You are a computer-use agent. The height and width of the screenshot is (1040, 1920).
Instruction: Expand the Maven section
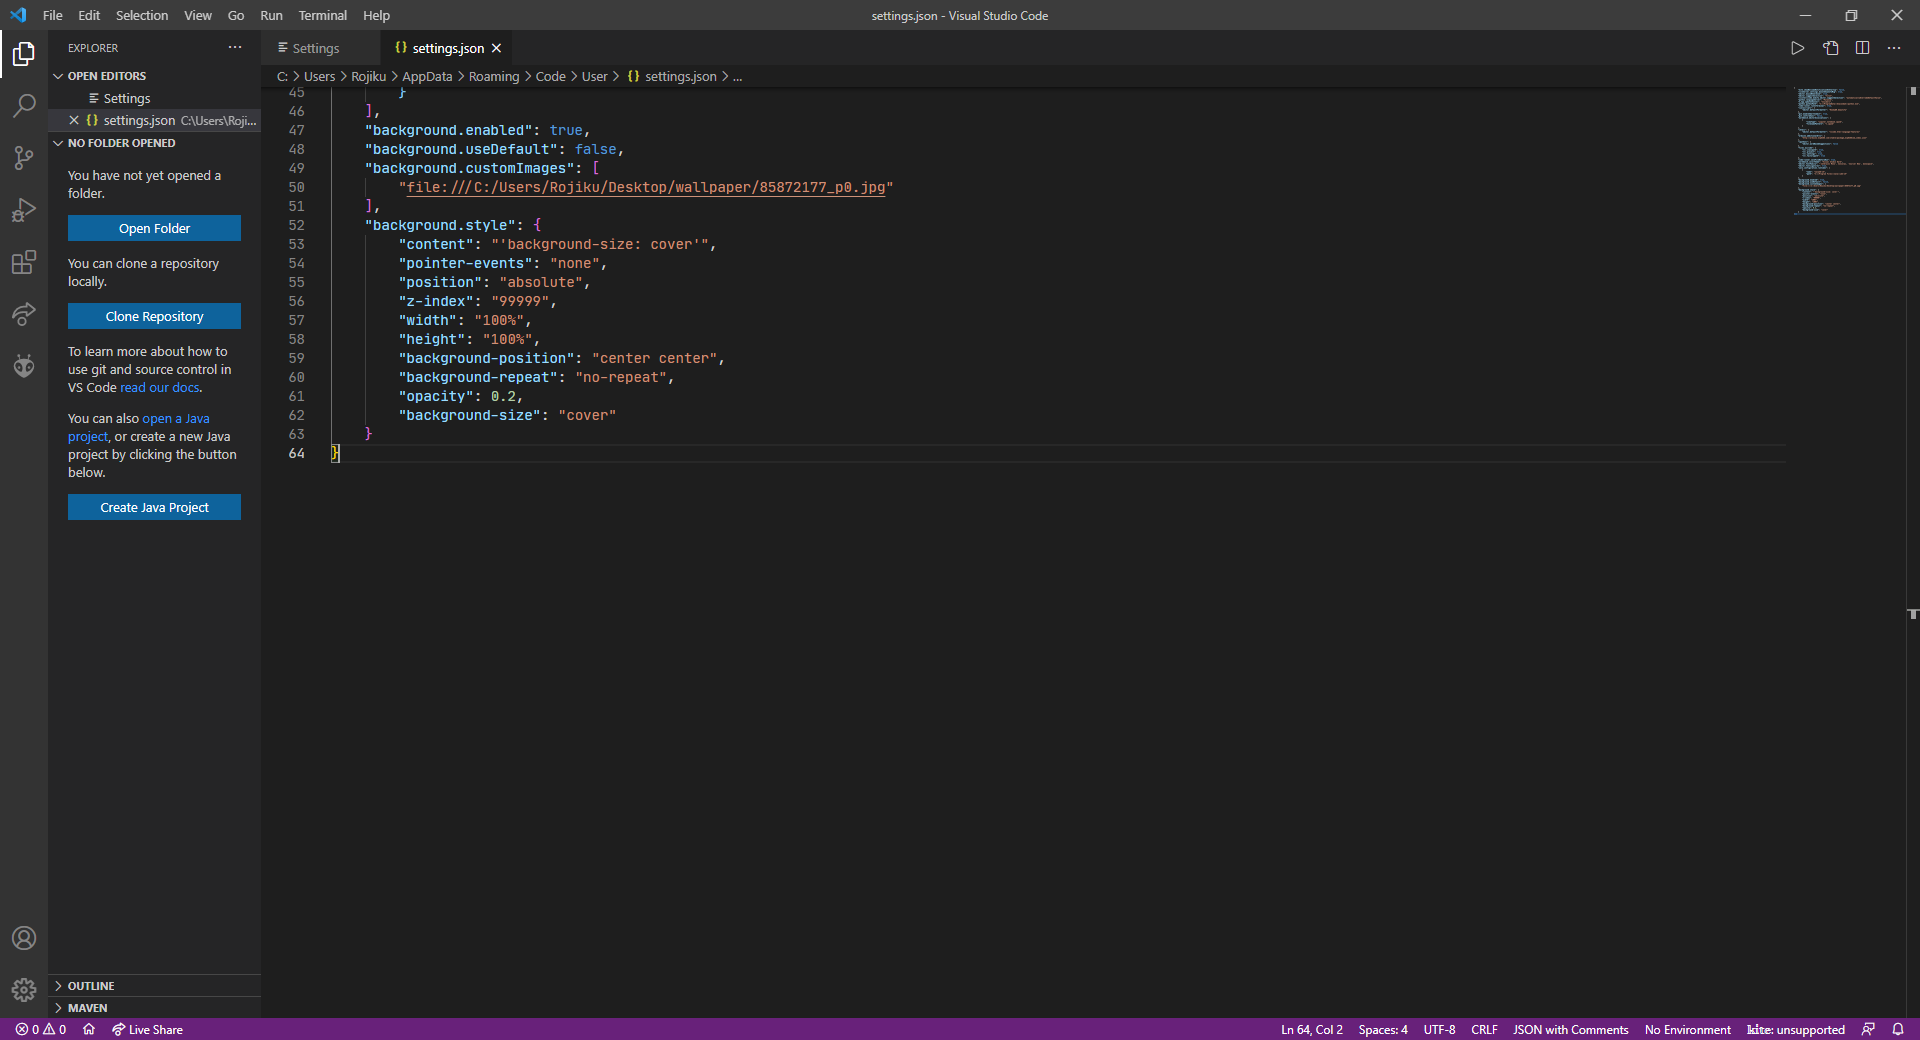pyautogui.click(x=154, y=1008)
